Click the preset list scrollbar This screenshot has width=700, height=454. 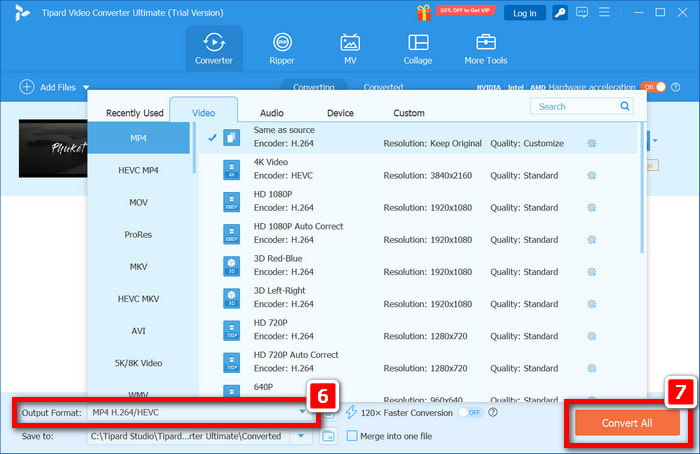point(642,188)
